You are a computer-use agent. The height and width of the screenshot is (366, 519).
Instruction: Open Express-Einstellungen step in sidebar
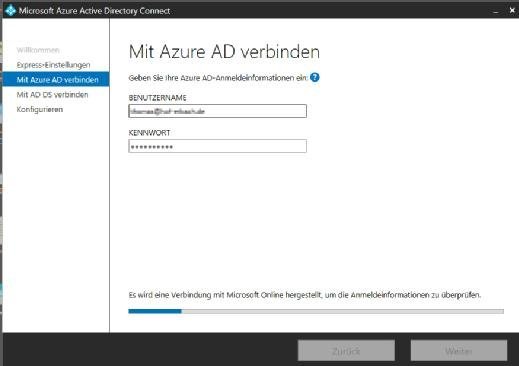53,65
